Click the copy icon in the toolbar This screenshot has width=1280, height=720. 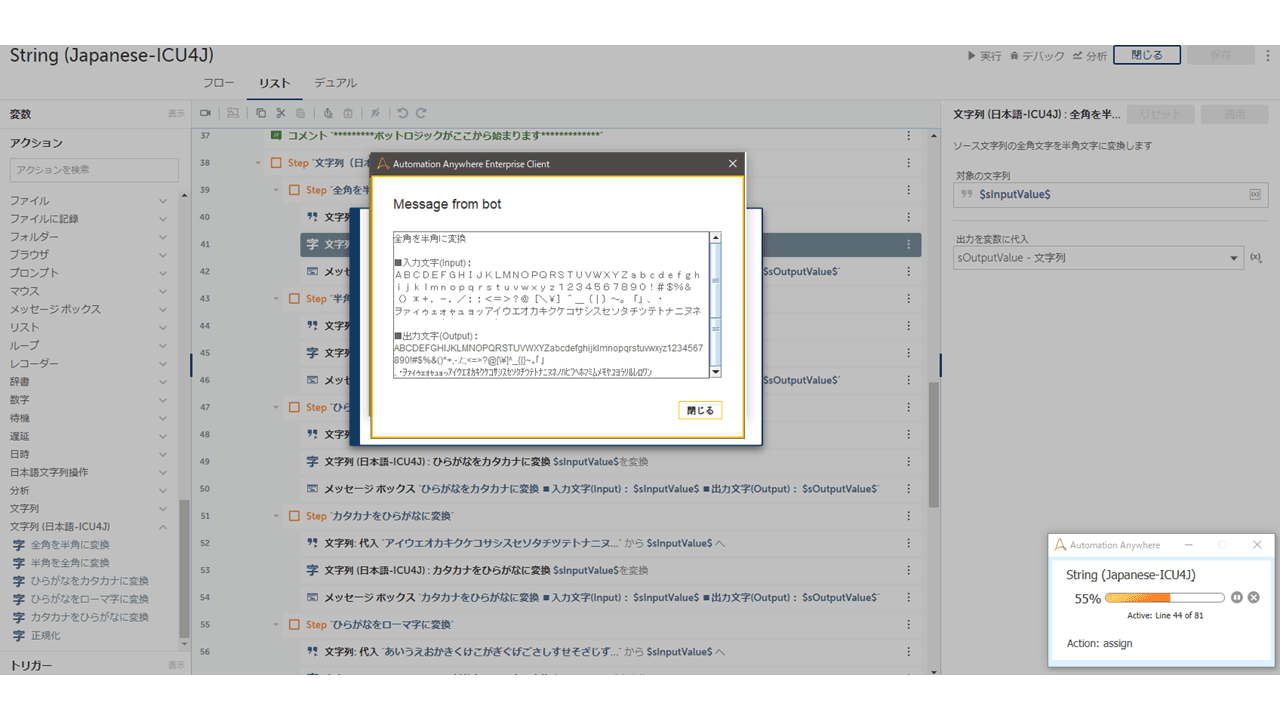261,113
